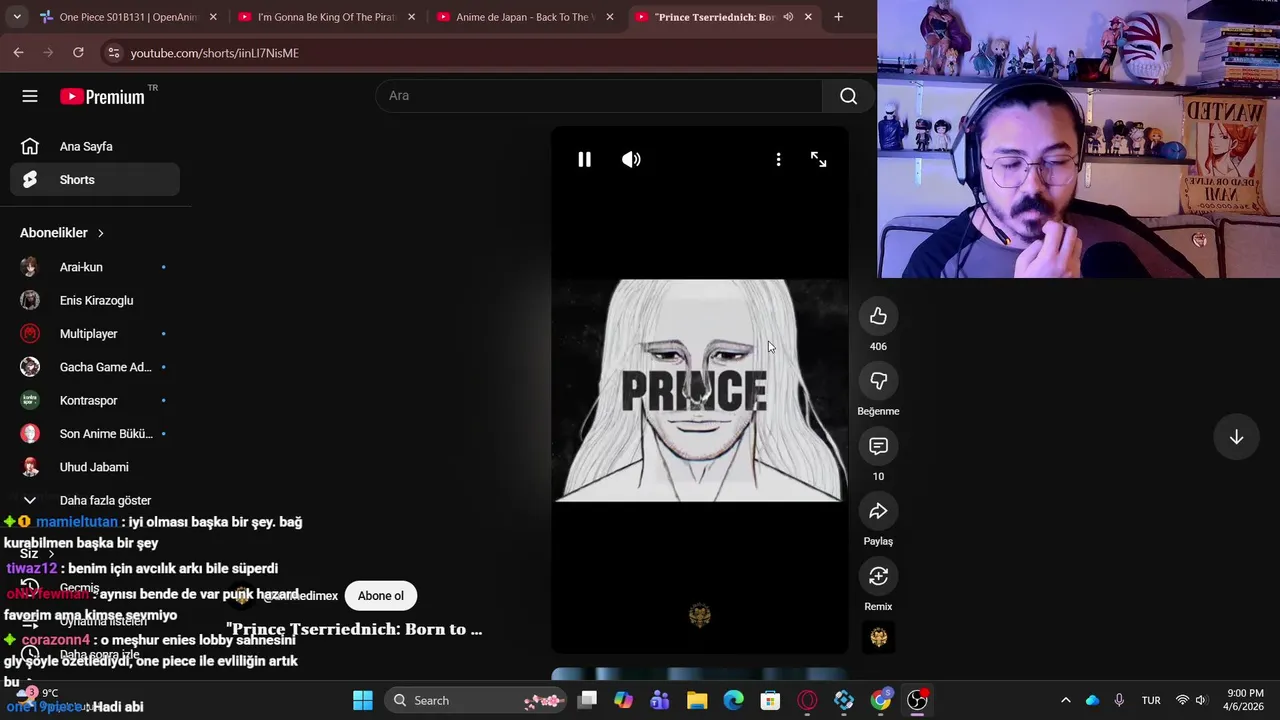Open Microsoft Store from the taskbar
Screen dimensions: 1280x720
tap(770, 700)
